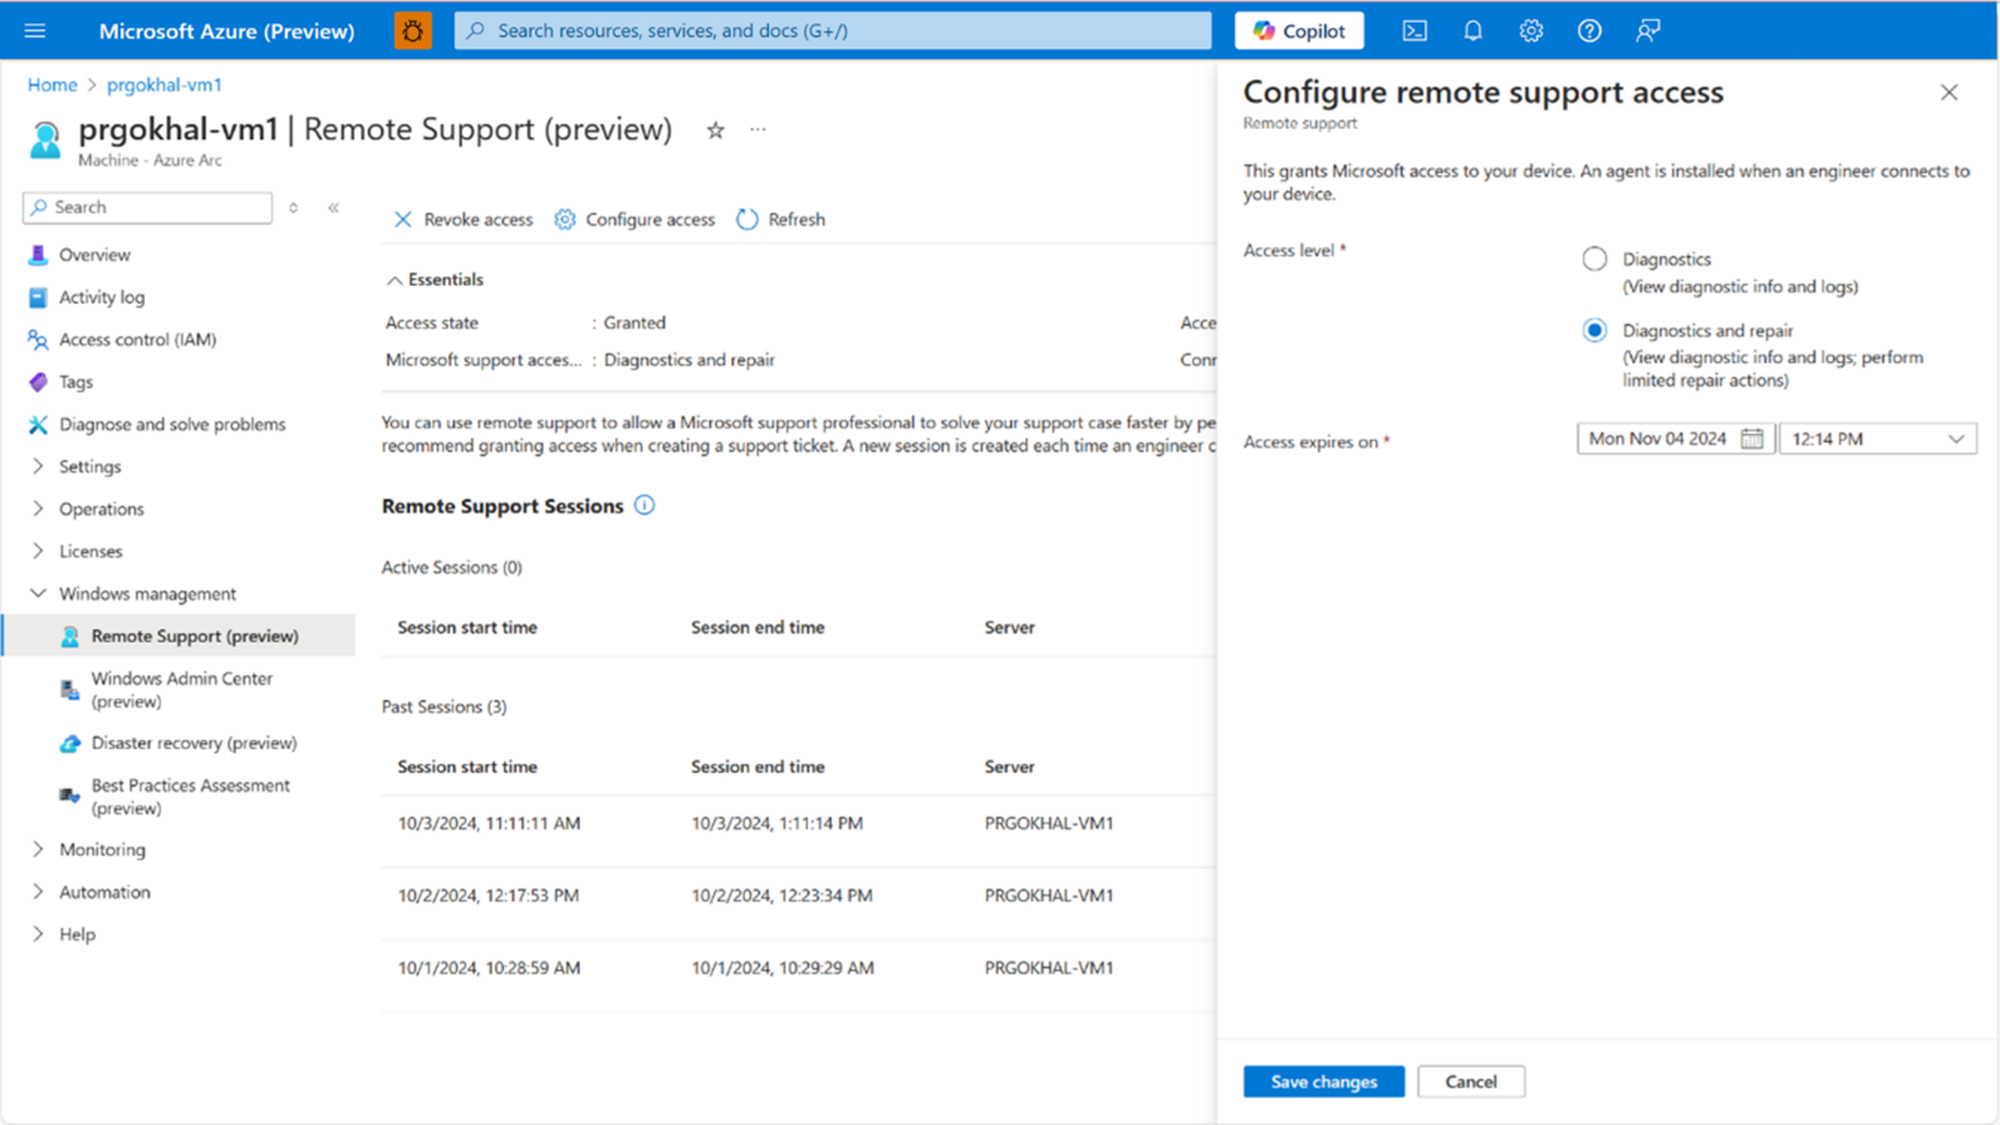
Task: Select Remote Support (preview) menu item
Action: 178,636
